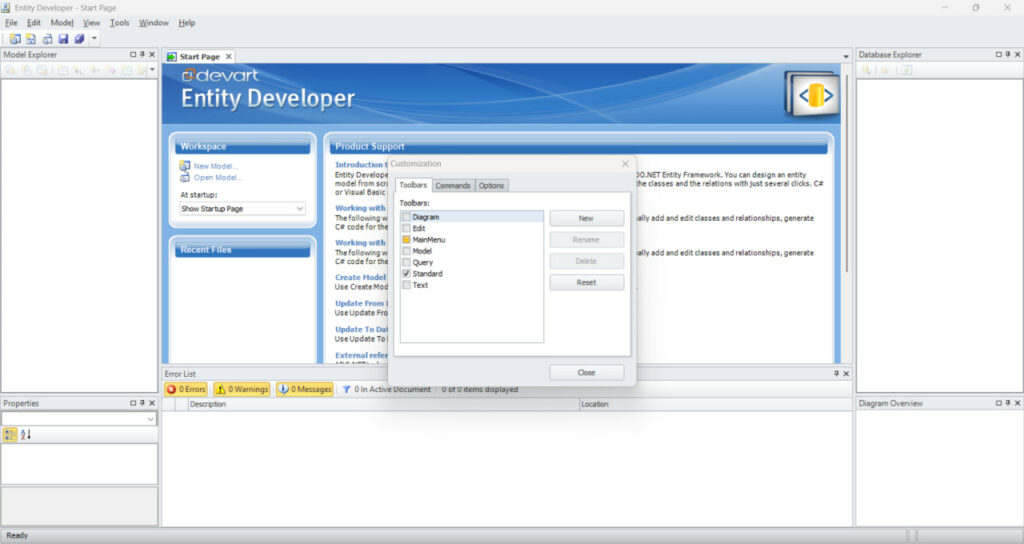Check the Query toolbar checkbox
1024x544 pixels.
[x=406, y=262]
